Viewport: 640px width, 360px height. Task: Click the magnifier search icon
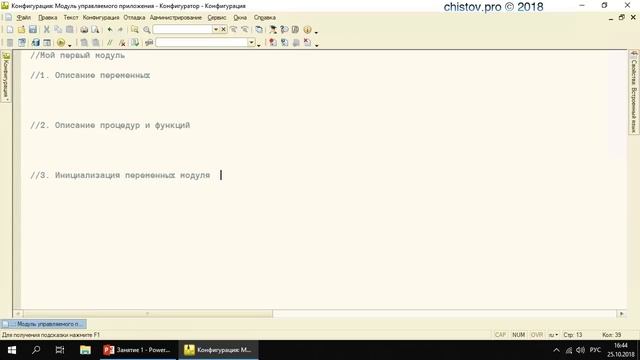tap(147, 29)
